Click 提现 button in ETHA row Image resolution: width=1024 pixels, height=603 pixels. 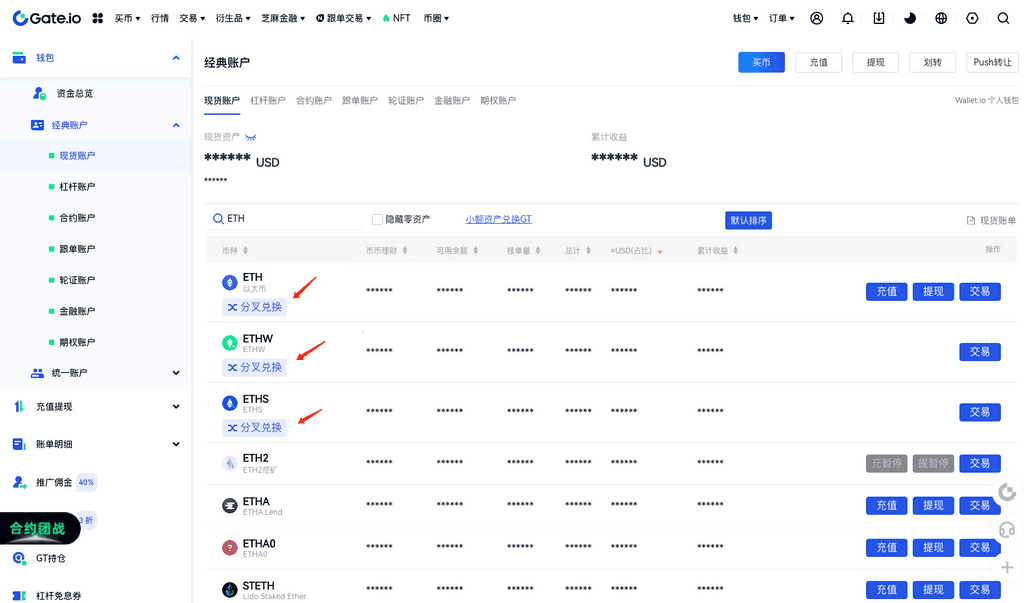coord(933,506)
